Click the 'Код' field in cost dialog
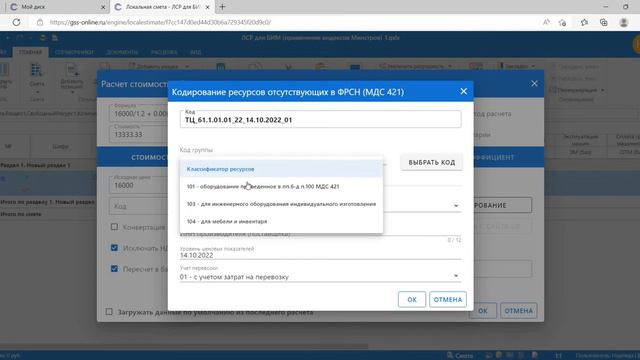This screenshot has width=640, height=360. 139,206
